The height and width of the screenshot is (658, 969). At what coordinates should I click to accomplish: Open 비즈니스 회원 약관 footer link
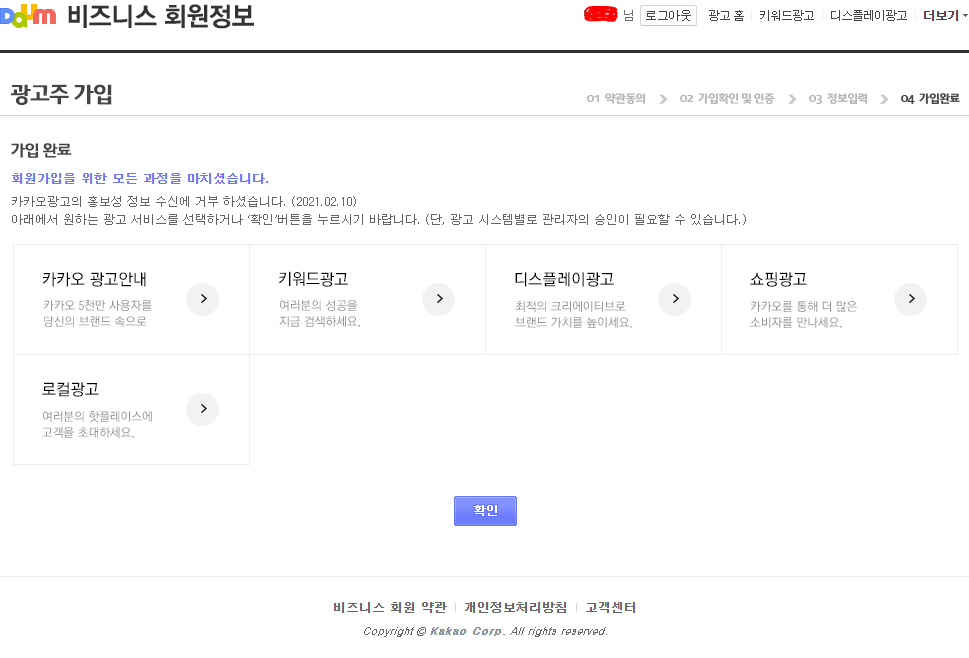389,607
